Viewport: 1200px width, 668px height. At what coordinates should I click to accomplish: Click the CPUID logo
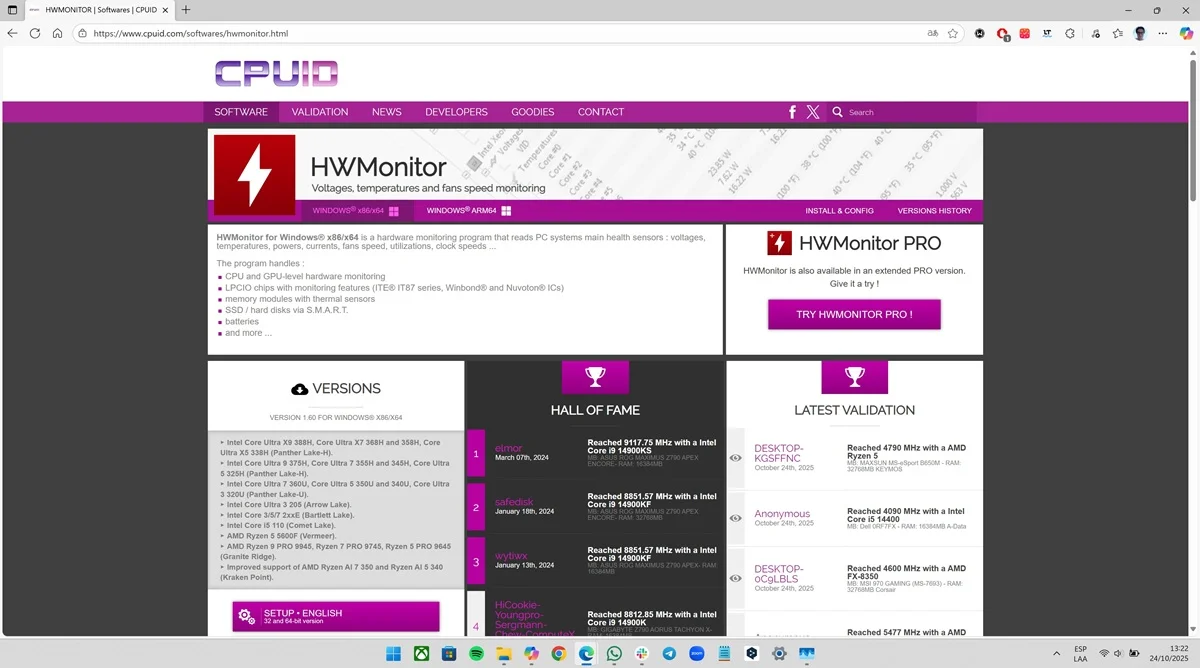[x=276, y=73]
